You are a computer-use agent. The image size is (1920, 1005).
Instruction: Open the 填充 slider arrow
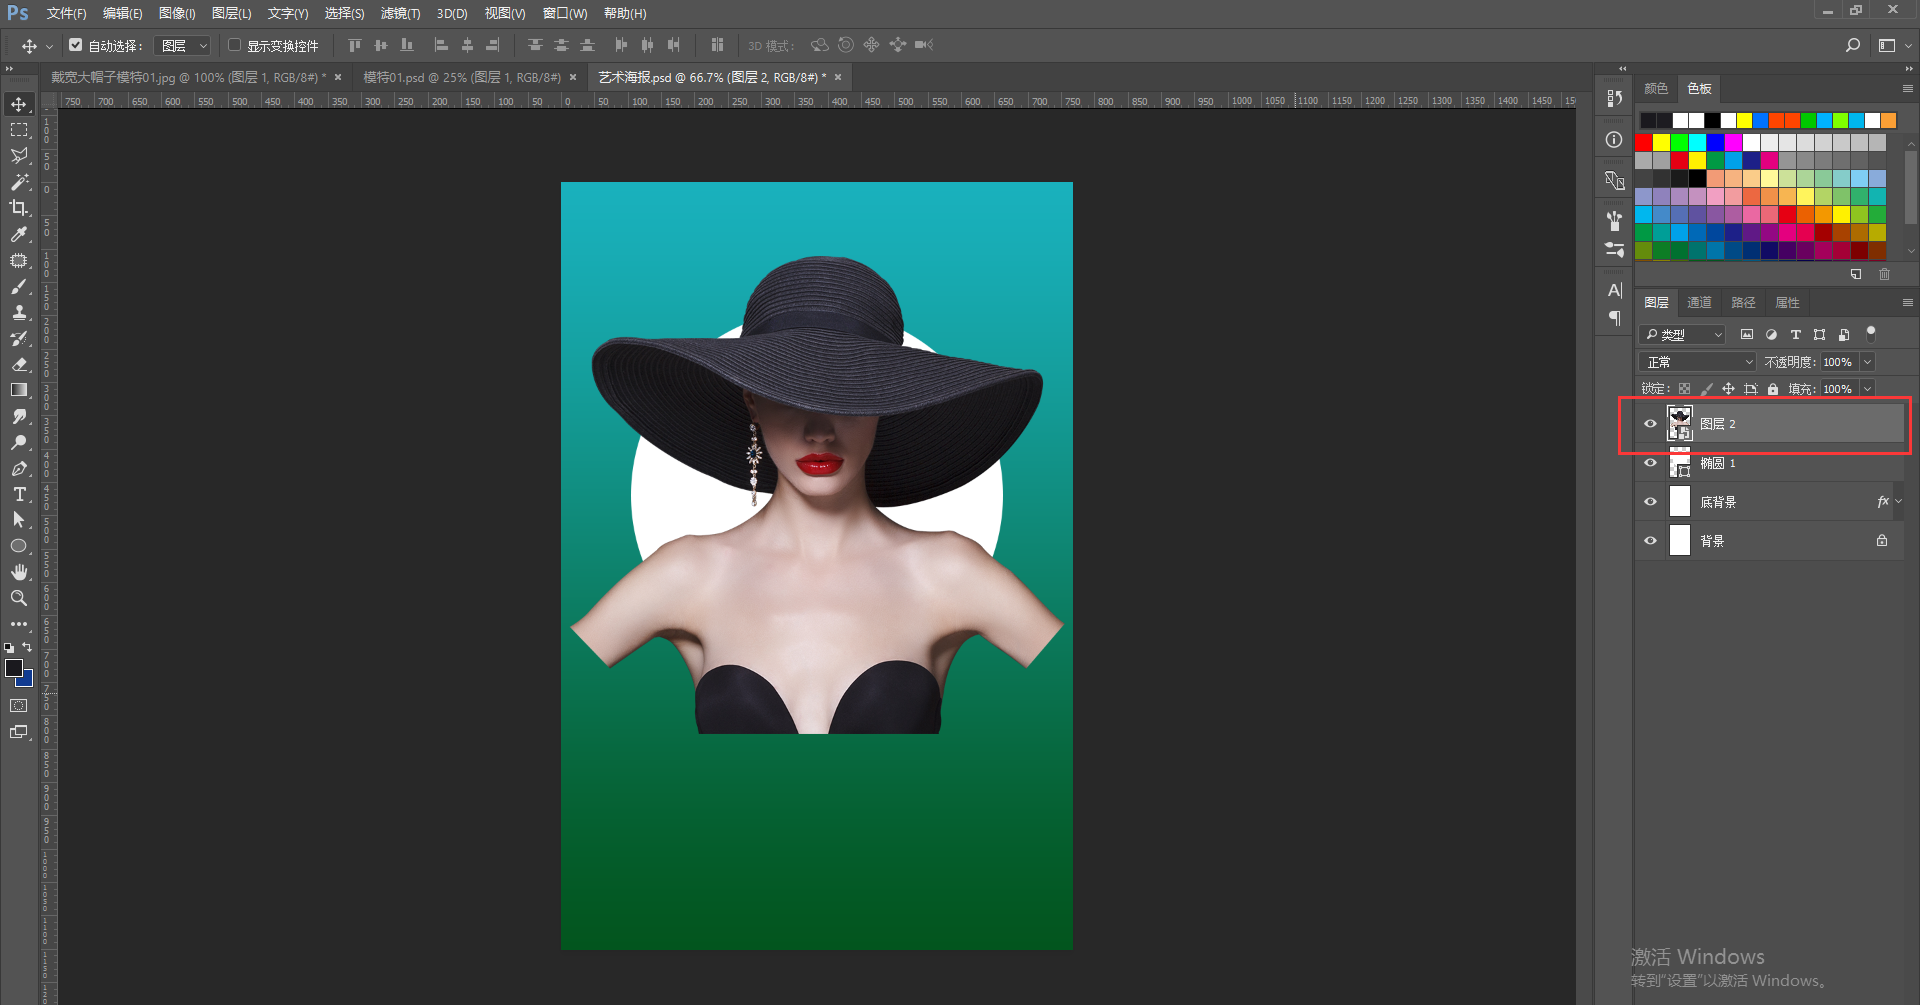1867,389
